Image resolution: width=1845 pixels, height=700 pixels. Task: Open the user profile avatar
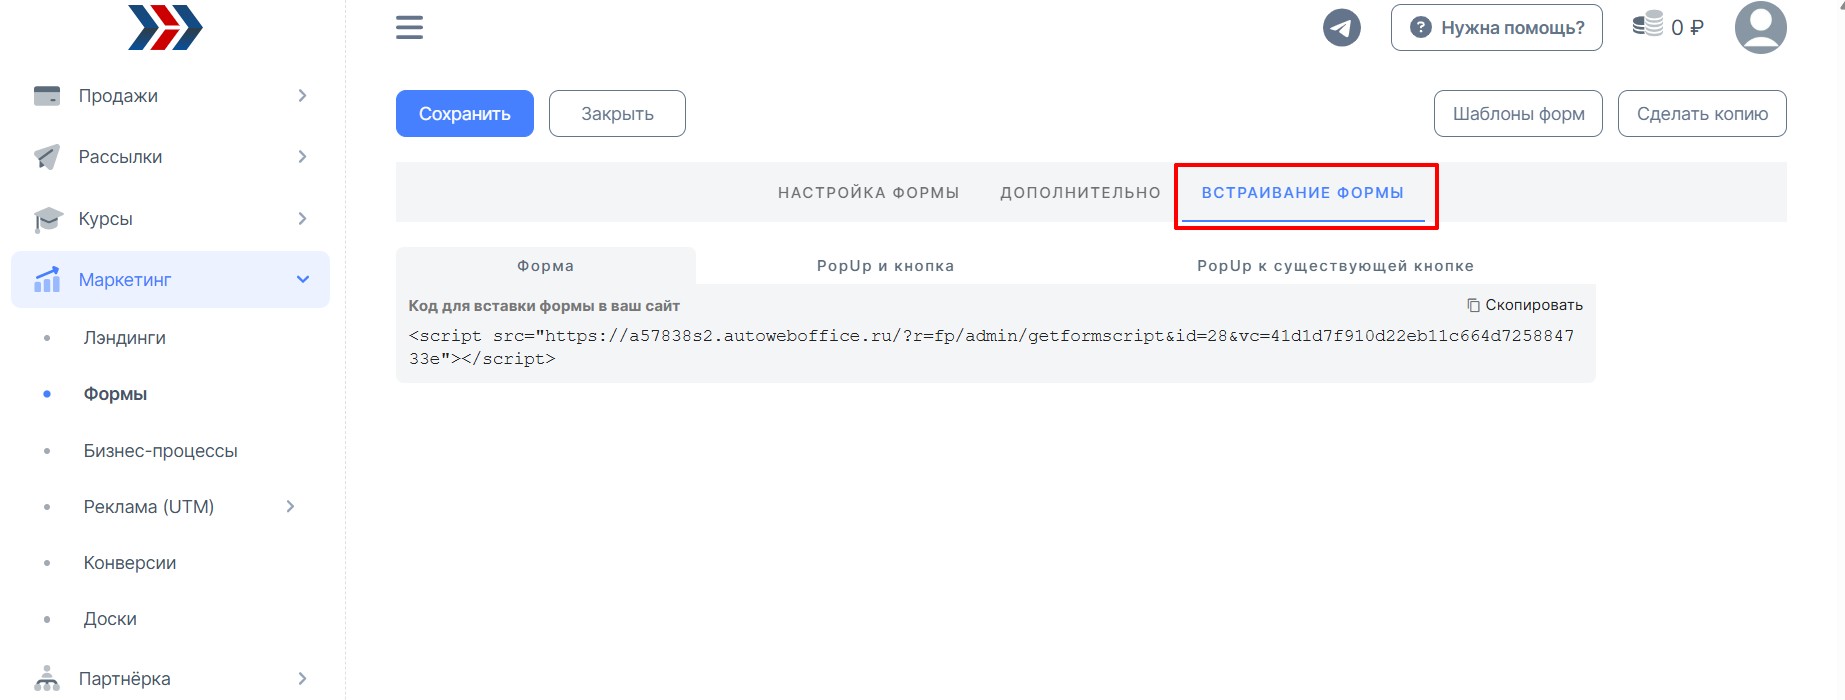point(1760,27)
